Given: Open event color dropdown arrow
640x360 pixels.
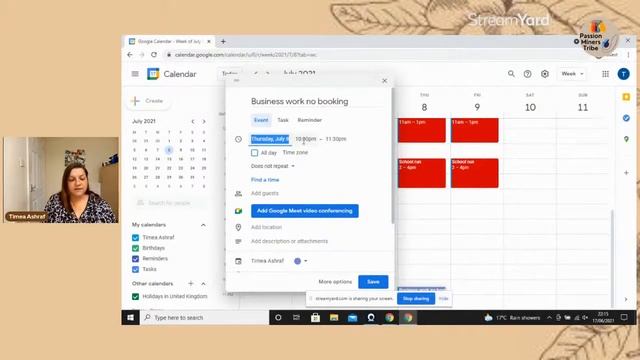Looking at the screenshot, I should coord(306,261).
